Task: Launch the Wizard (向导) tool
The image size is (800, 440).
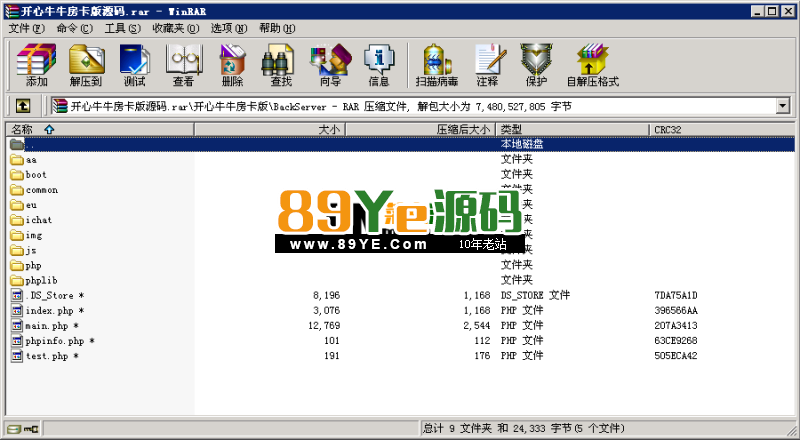Action: tap(330, 65)
